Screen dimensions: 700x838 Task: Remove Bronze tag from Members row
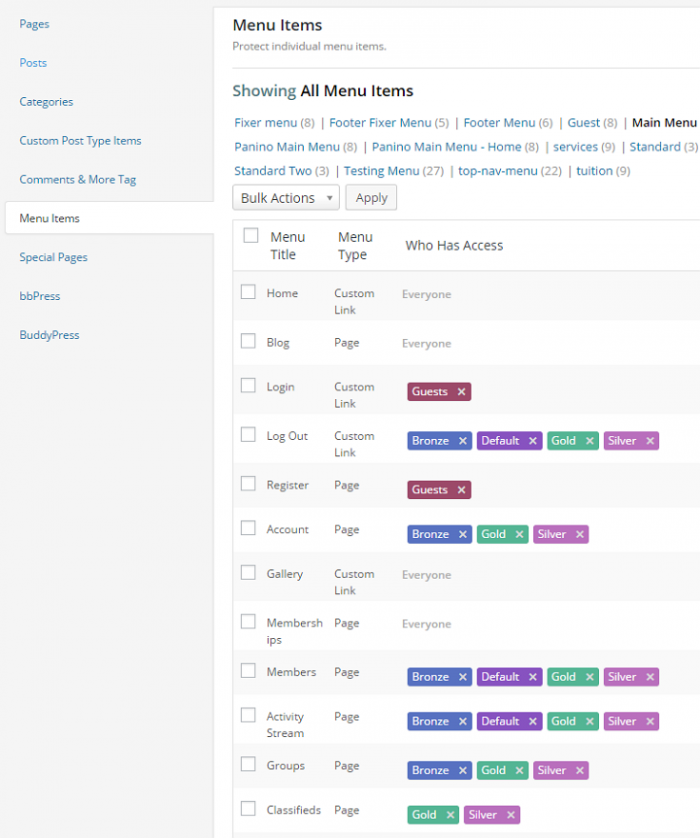coord(463,677)
